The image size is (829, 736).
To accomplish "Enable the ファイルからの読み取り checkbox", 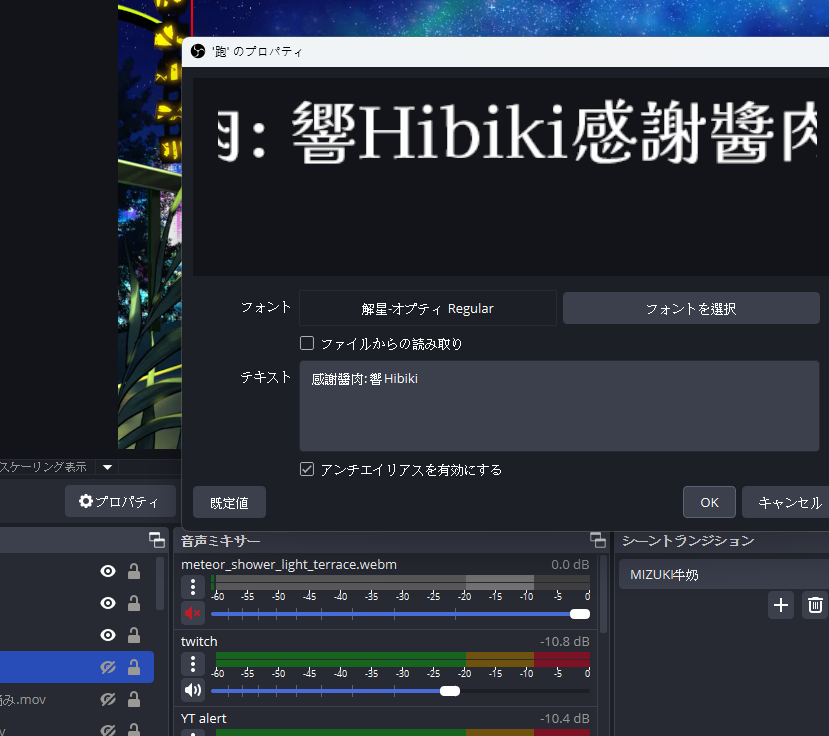I will (307, 343).
